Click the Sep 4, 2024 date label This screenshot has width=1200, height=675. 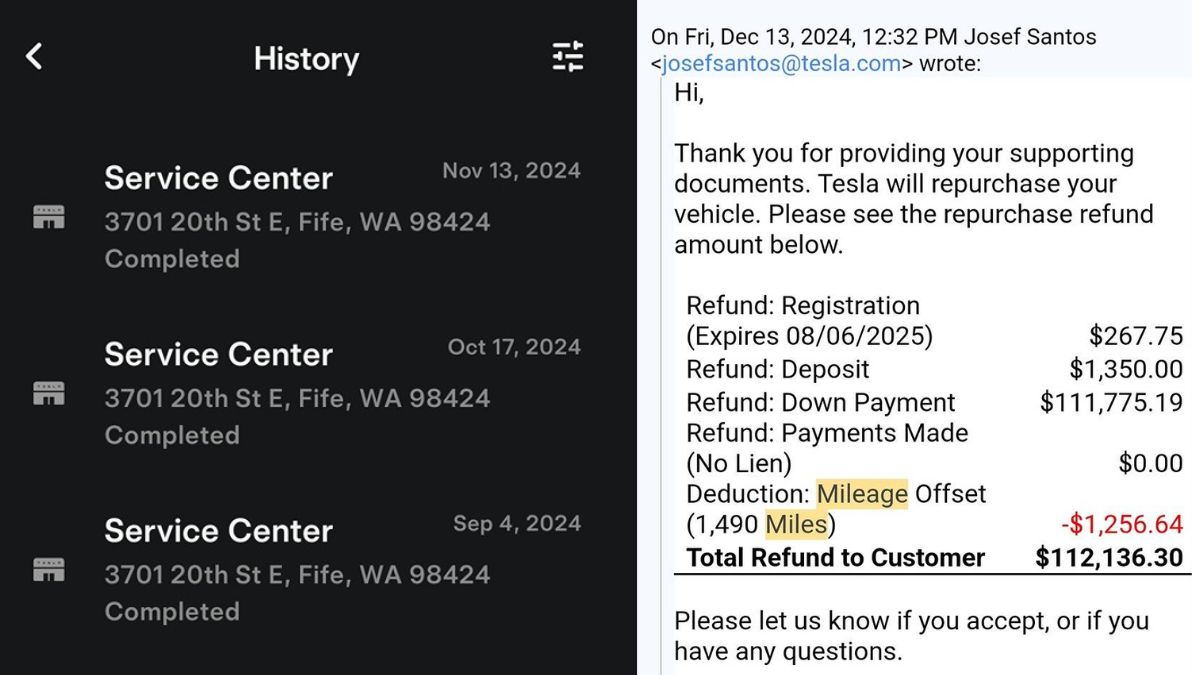516,524
